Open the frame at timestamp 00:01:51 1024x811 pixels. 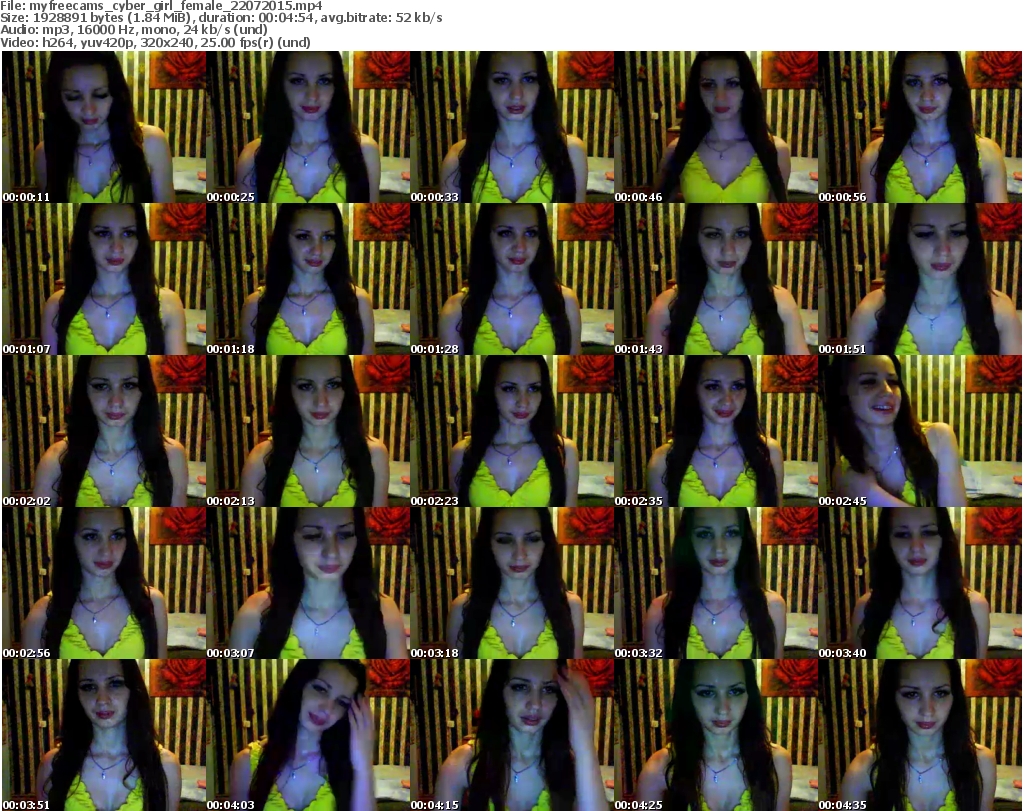[920, 279]
